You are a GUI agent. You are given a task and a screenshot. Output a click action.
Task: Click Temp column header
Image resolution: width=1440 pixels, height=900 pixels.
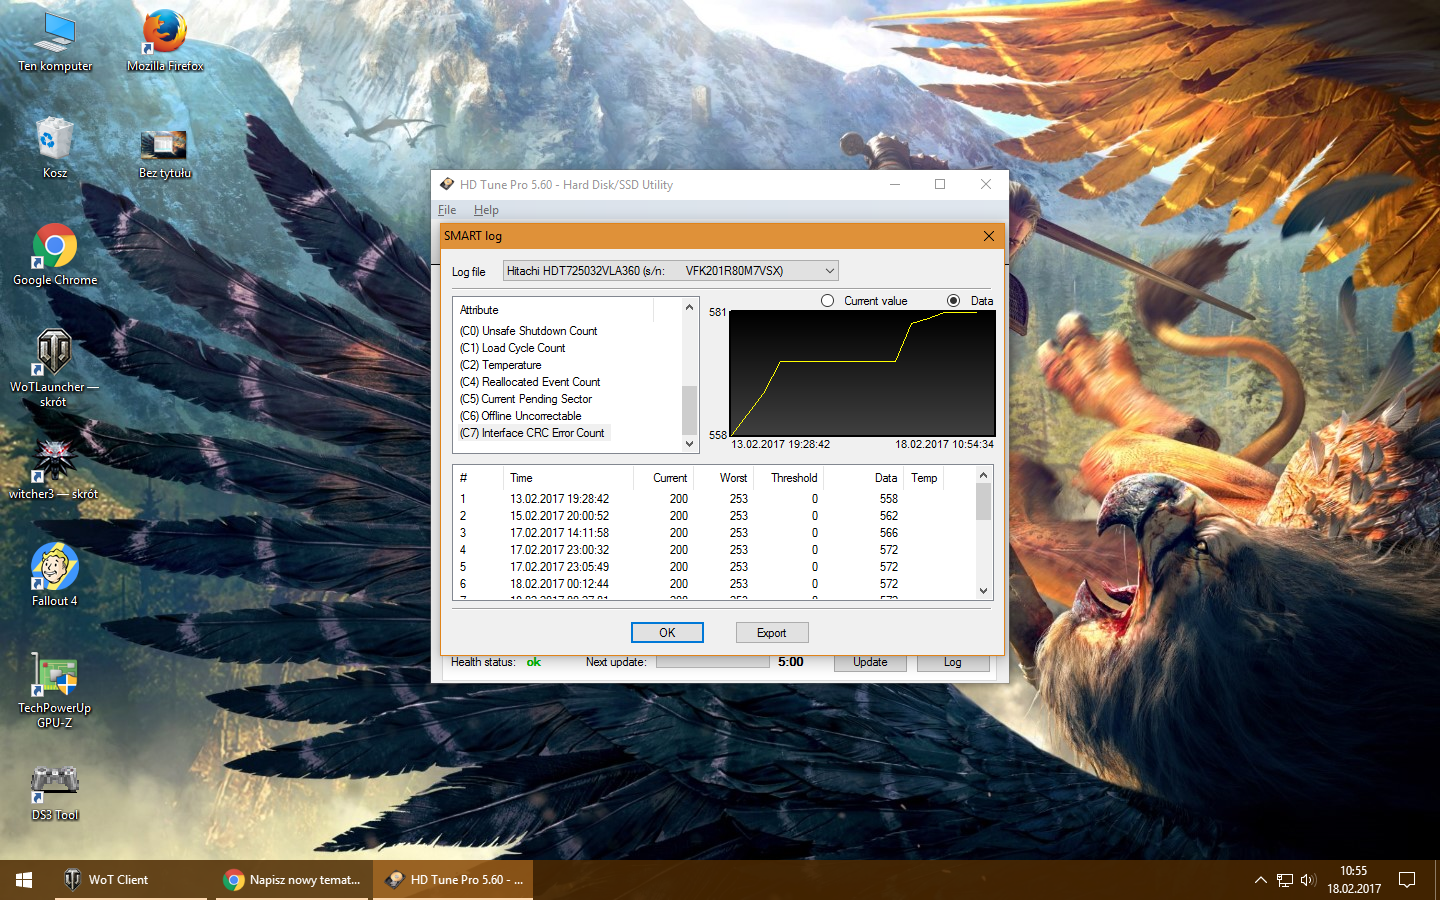pos(924,478)
